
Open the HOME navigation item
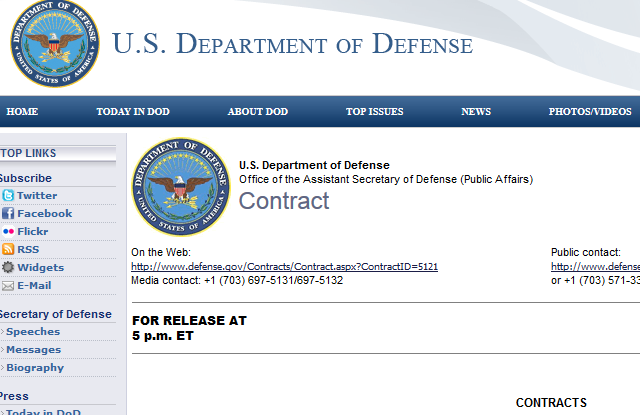[22, 112]
